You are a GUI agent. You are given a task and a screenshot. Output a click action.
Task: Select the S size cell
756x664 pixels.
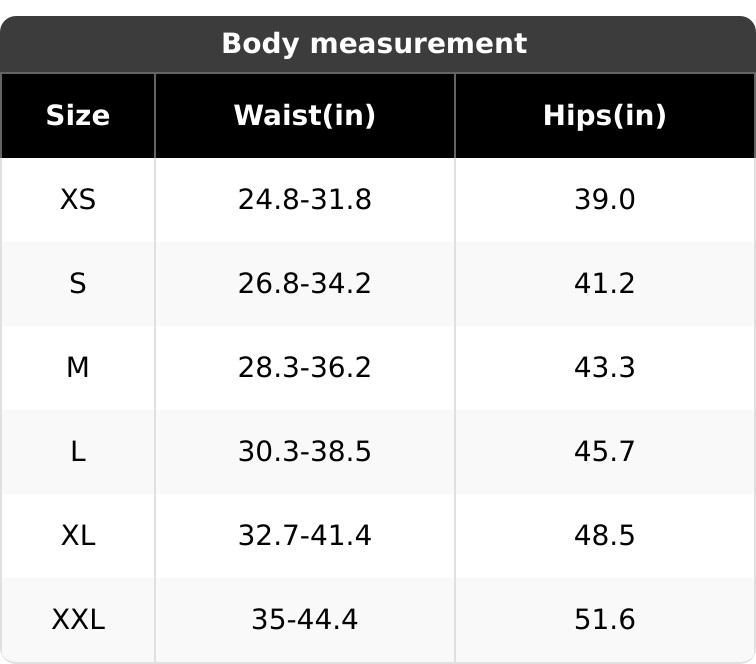point(78,284)
